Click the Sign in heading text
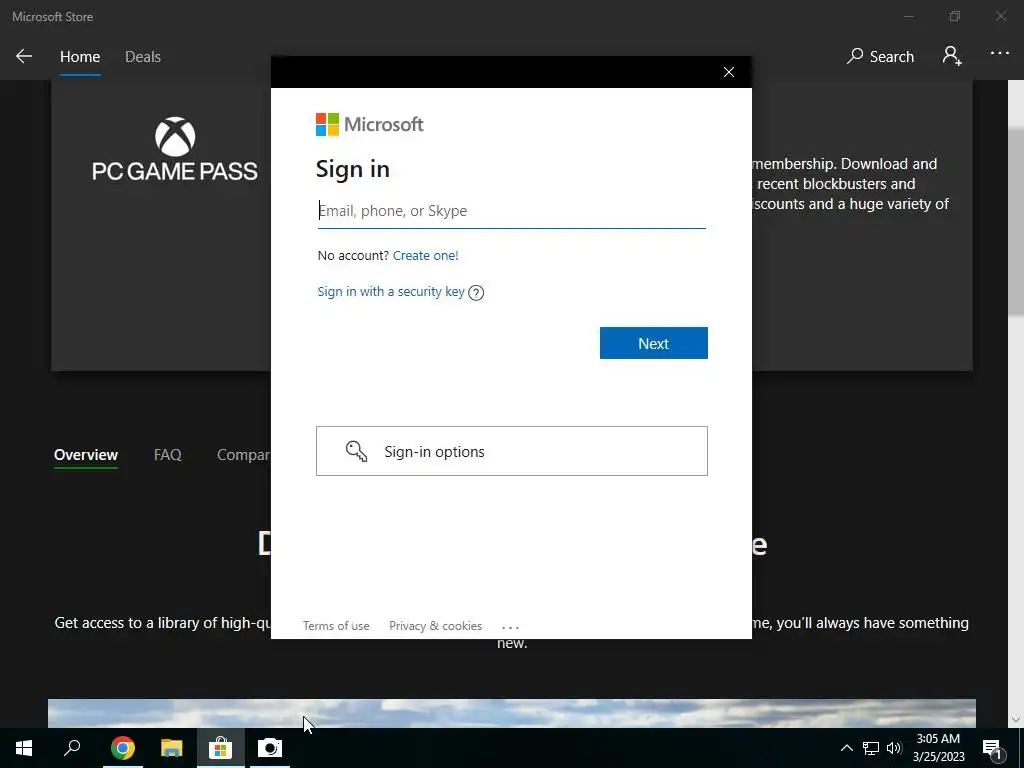The image size is (1024, 768). (353, 169)
